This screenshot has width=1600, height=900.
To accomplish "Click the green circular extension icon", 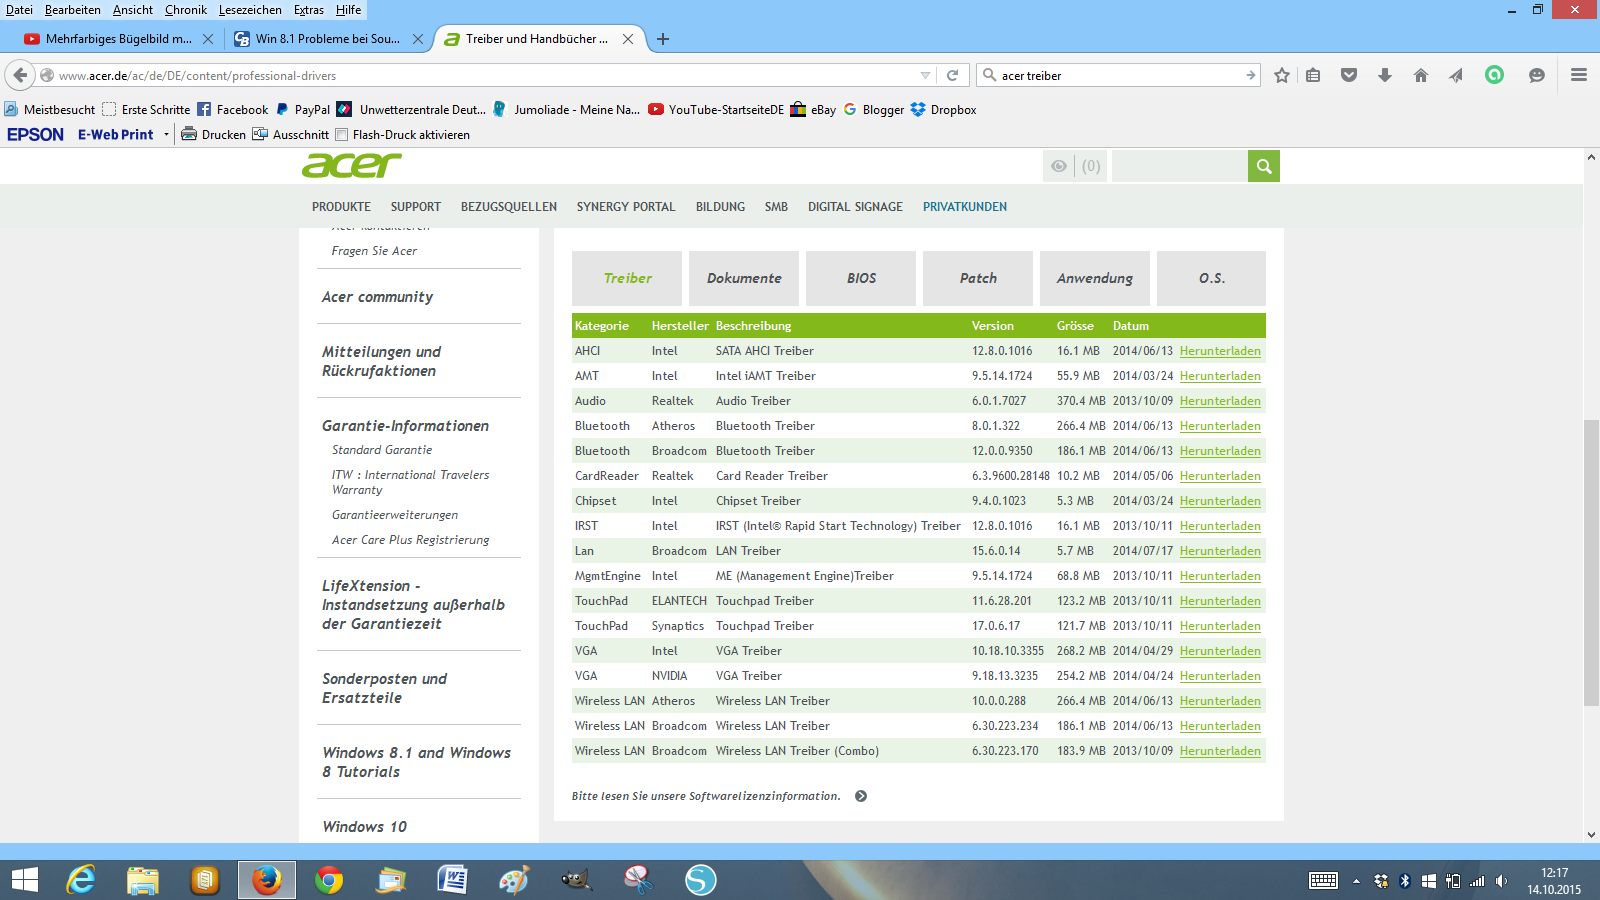I will 1494,75.
